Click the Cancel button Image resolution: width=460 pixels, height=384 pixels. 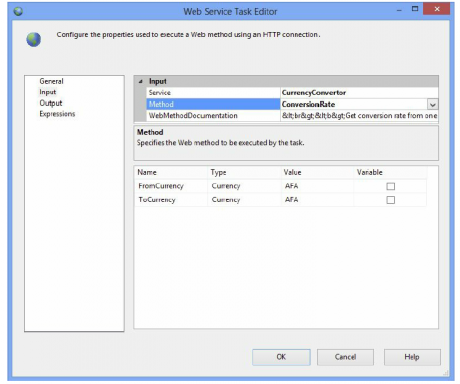pyautogui.click(x=345, y=357)
